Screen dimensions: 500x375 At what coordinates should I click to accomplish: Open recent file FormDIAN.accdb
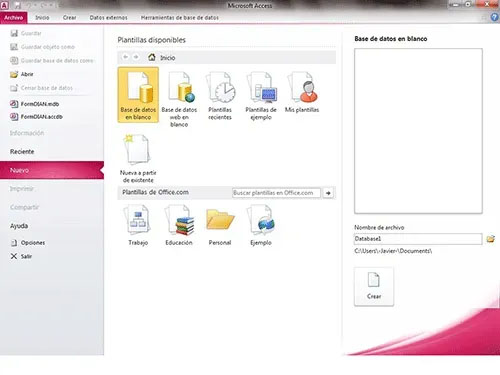(x=36, y=117)
